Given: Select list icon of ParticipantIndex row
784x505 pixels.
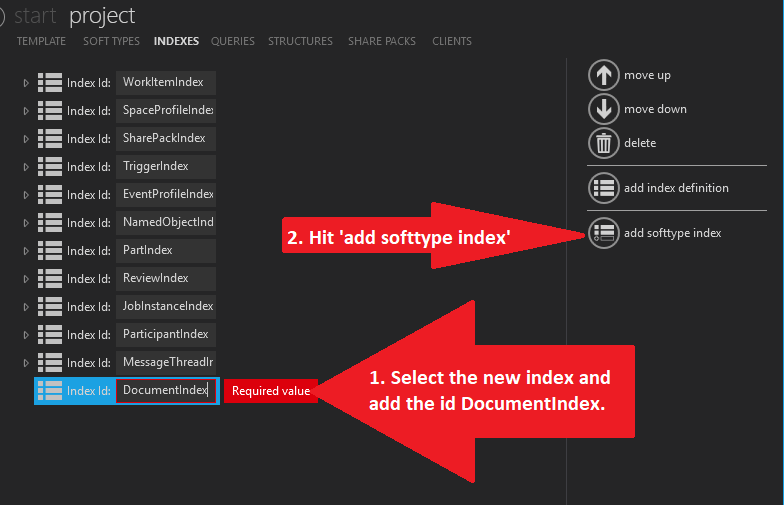Looking at the screenshot, I should coord(50,334).
